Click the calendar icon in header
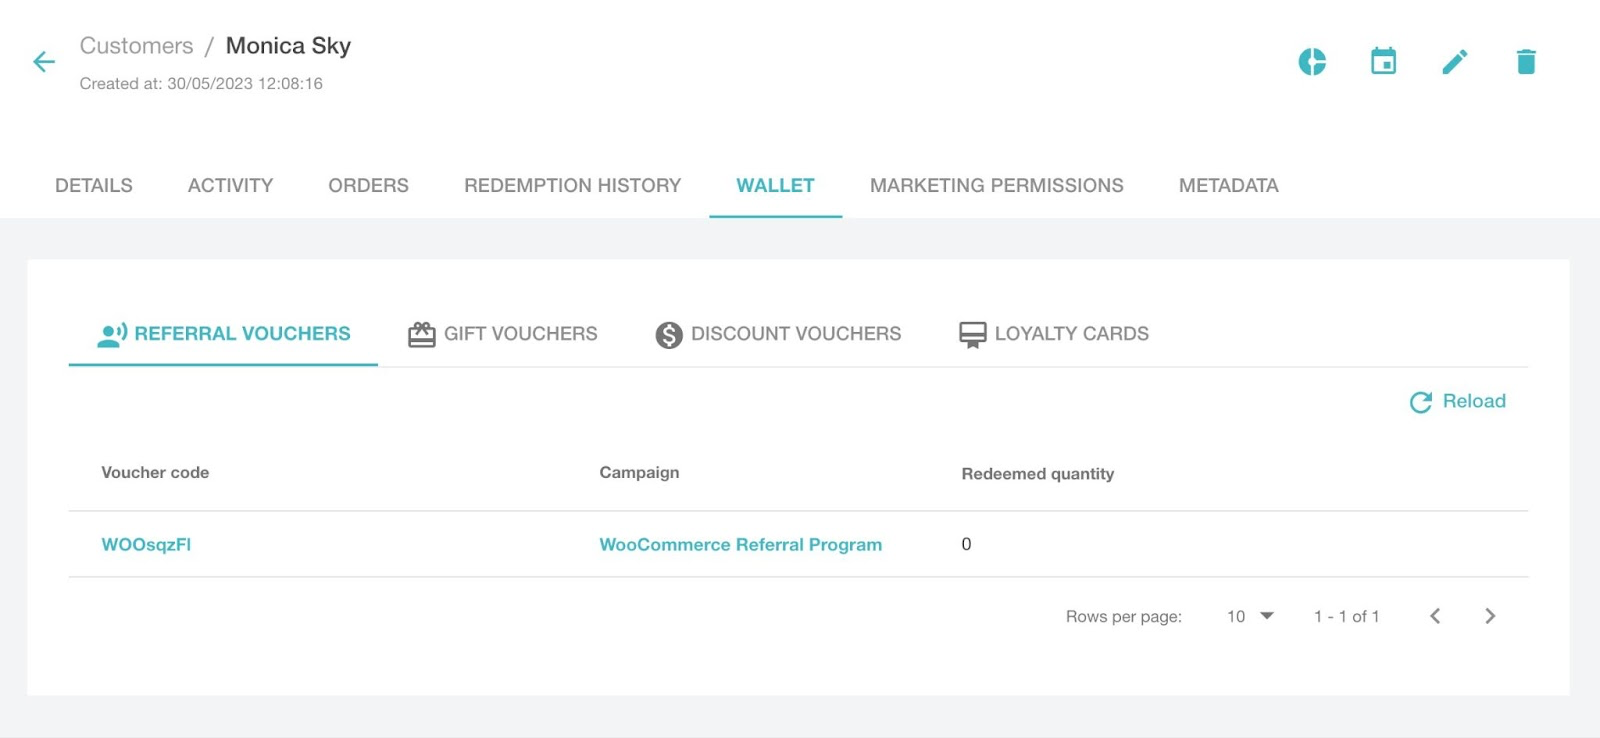The image size is (1600, 738). (x=1383, y=62)
